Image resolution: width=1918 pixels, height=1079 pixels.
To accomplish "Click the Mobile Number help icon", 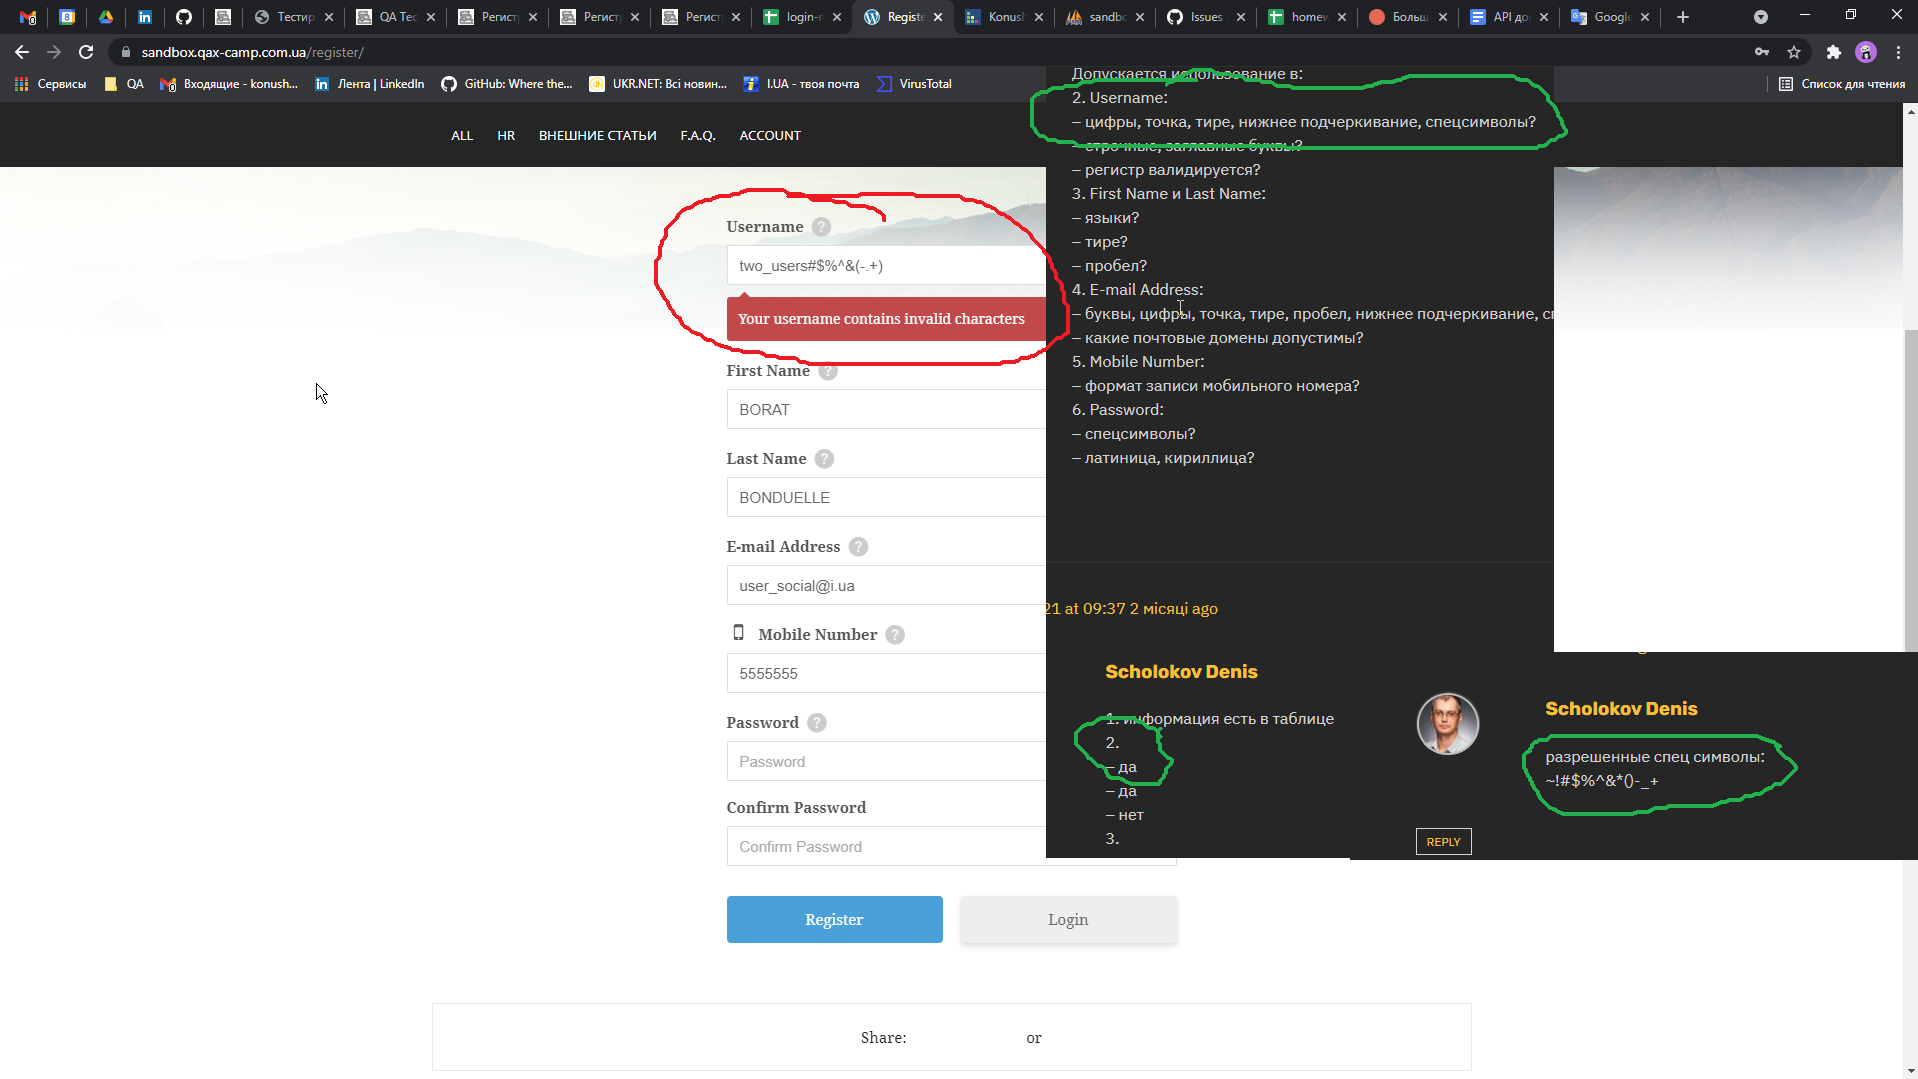I will pyautogui.click(x=895, y=635).
